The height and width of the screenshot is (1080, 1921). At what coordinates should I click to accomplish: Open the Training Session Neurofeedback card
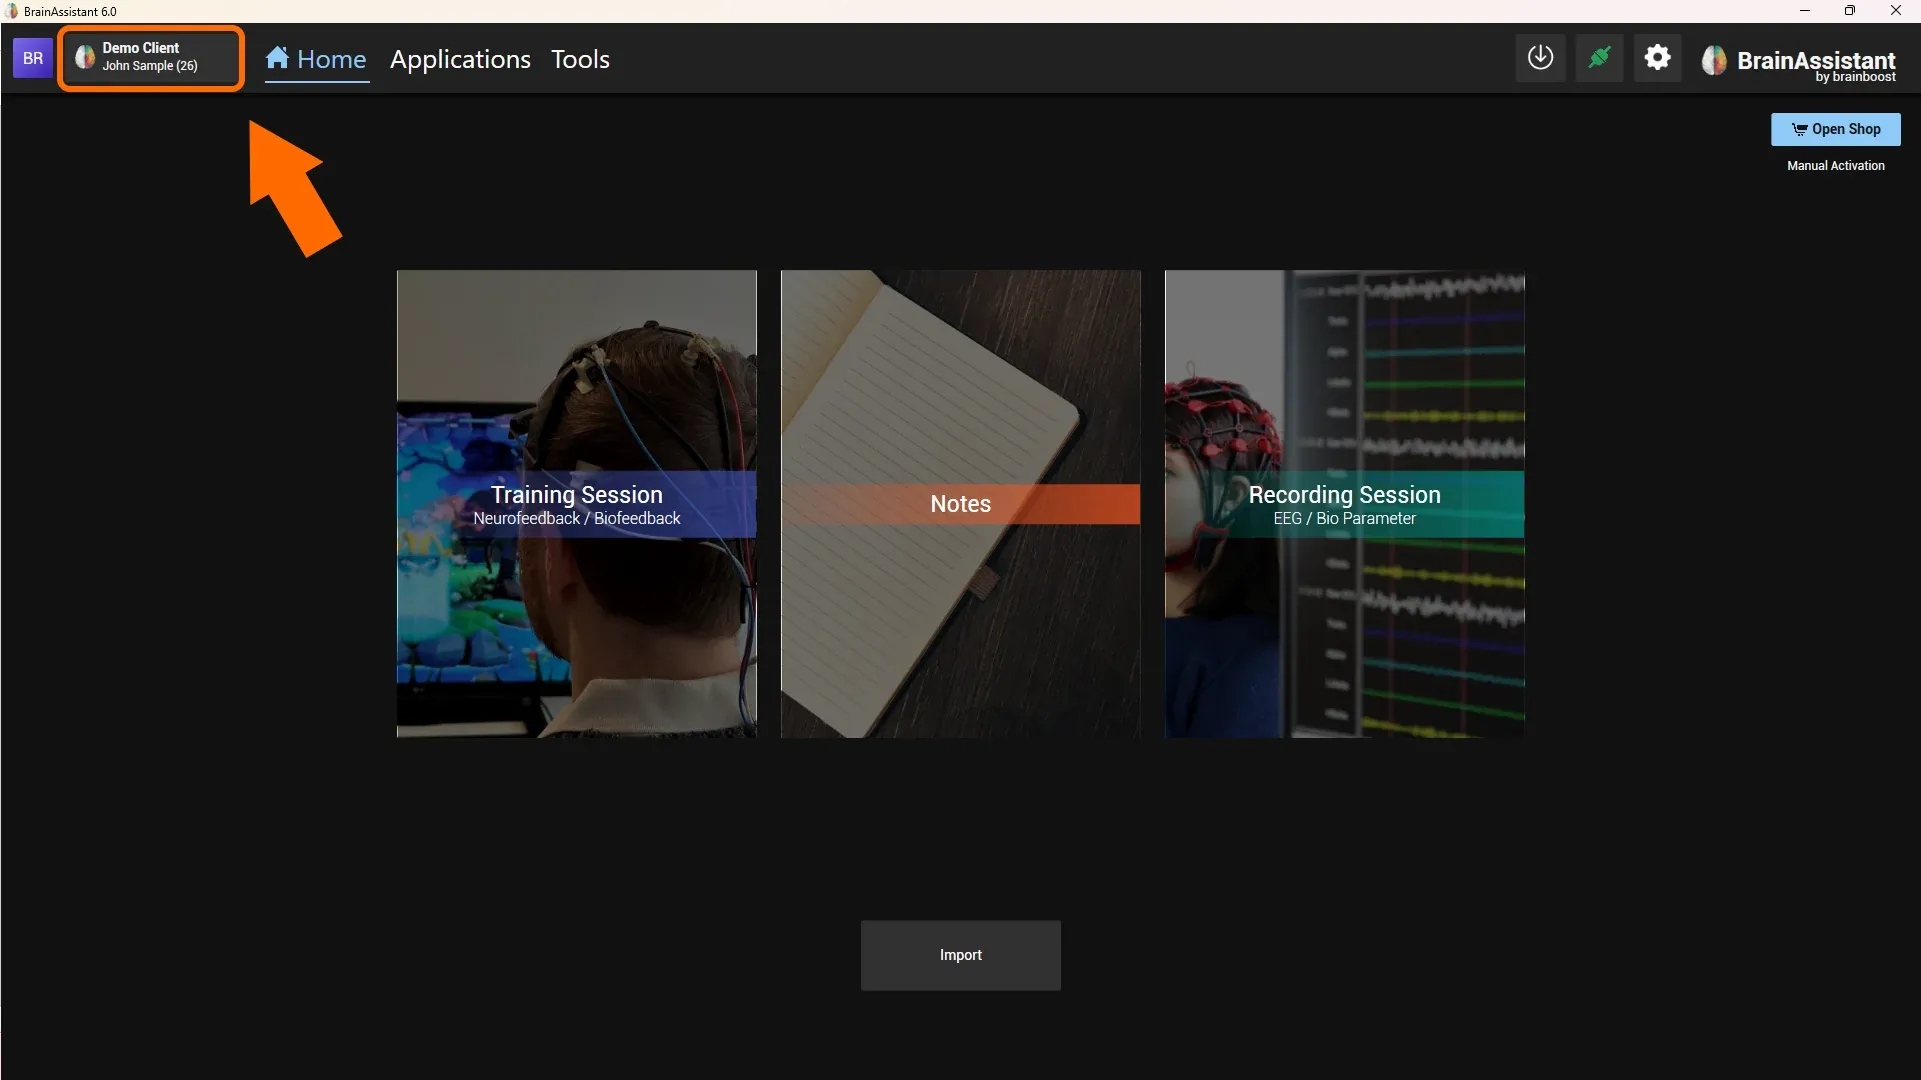(x=576, y=504)
